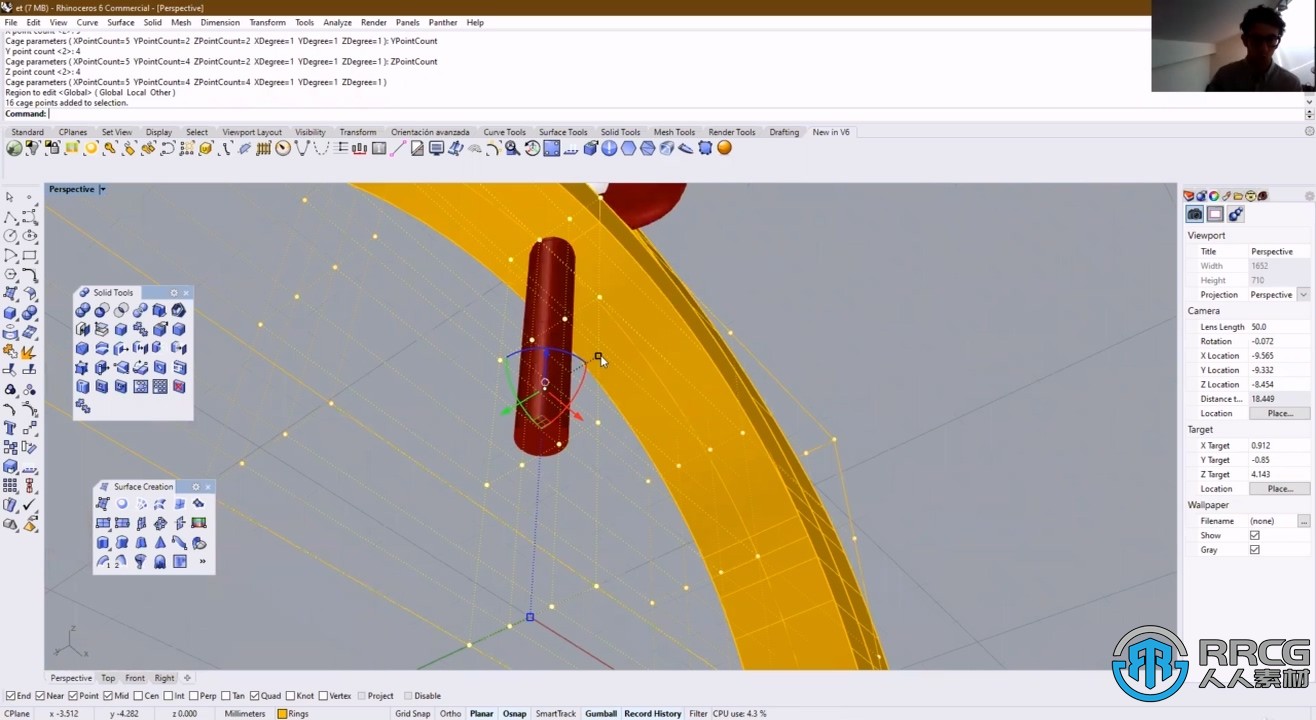Click the Boolean Union icon in Solid Tools

tap(83, 310)
